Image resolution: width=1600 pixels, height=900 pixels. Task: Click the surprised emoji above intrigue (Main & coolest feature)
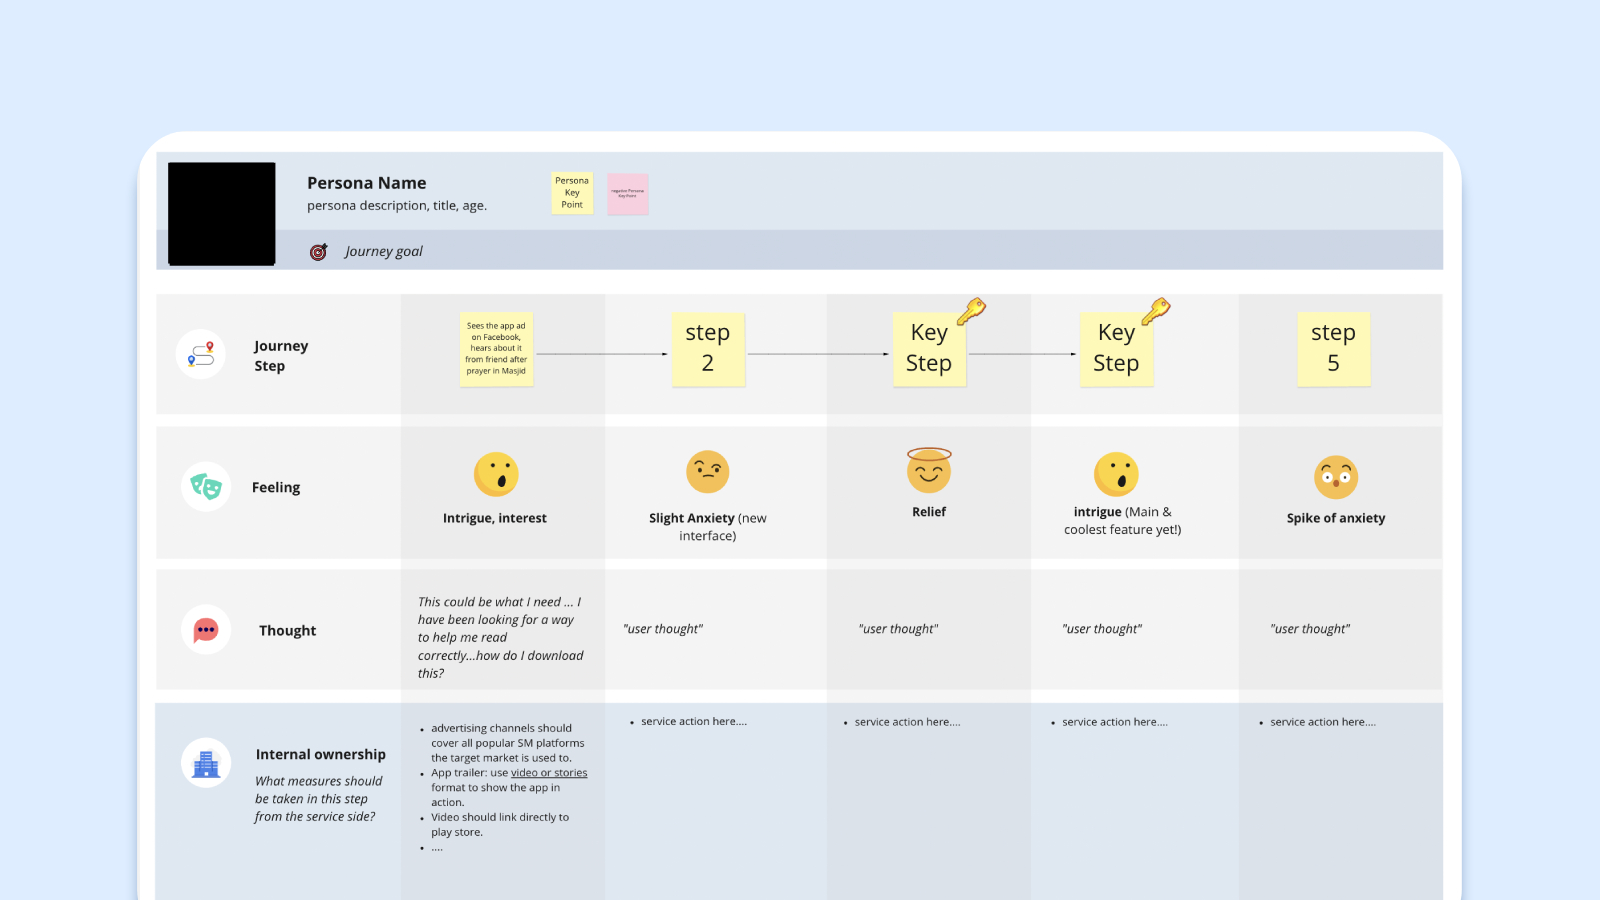(1116, 474)
